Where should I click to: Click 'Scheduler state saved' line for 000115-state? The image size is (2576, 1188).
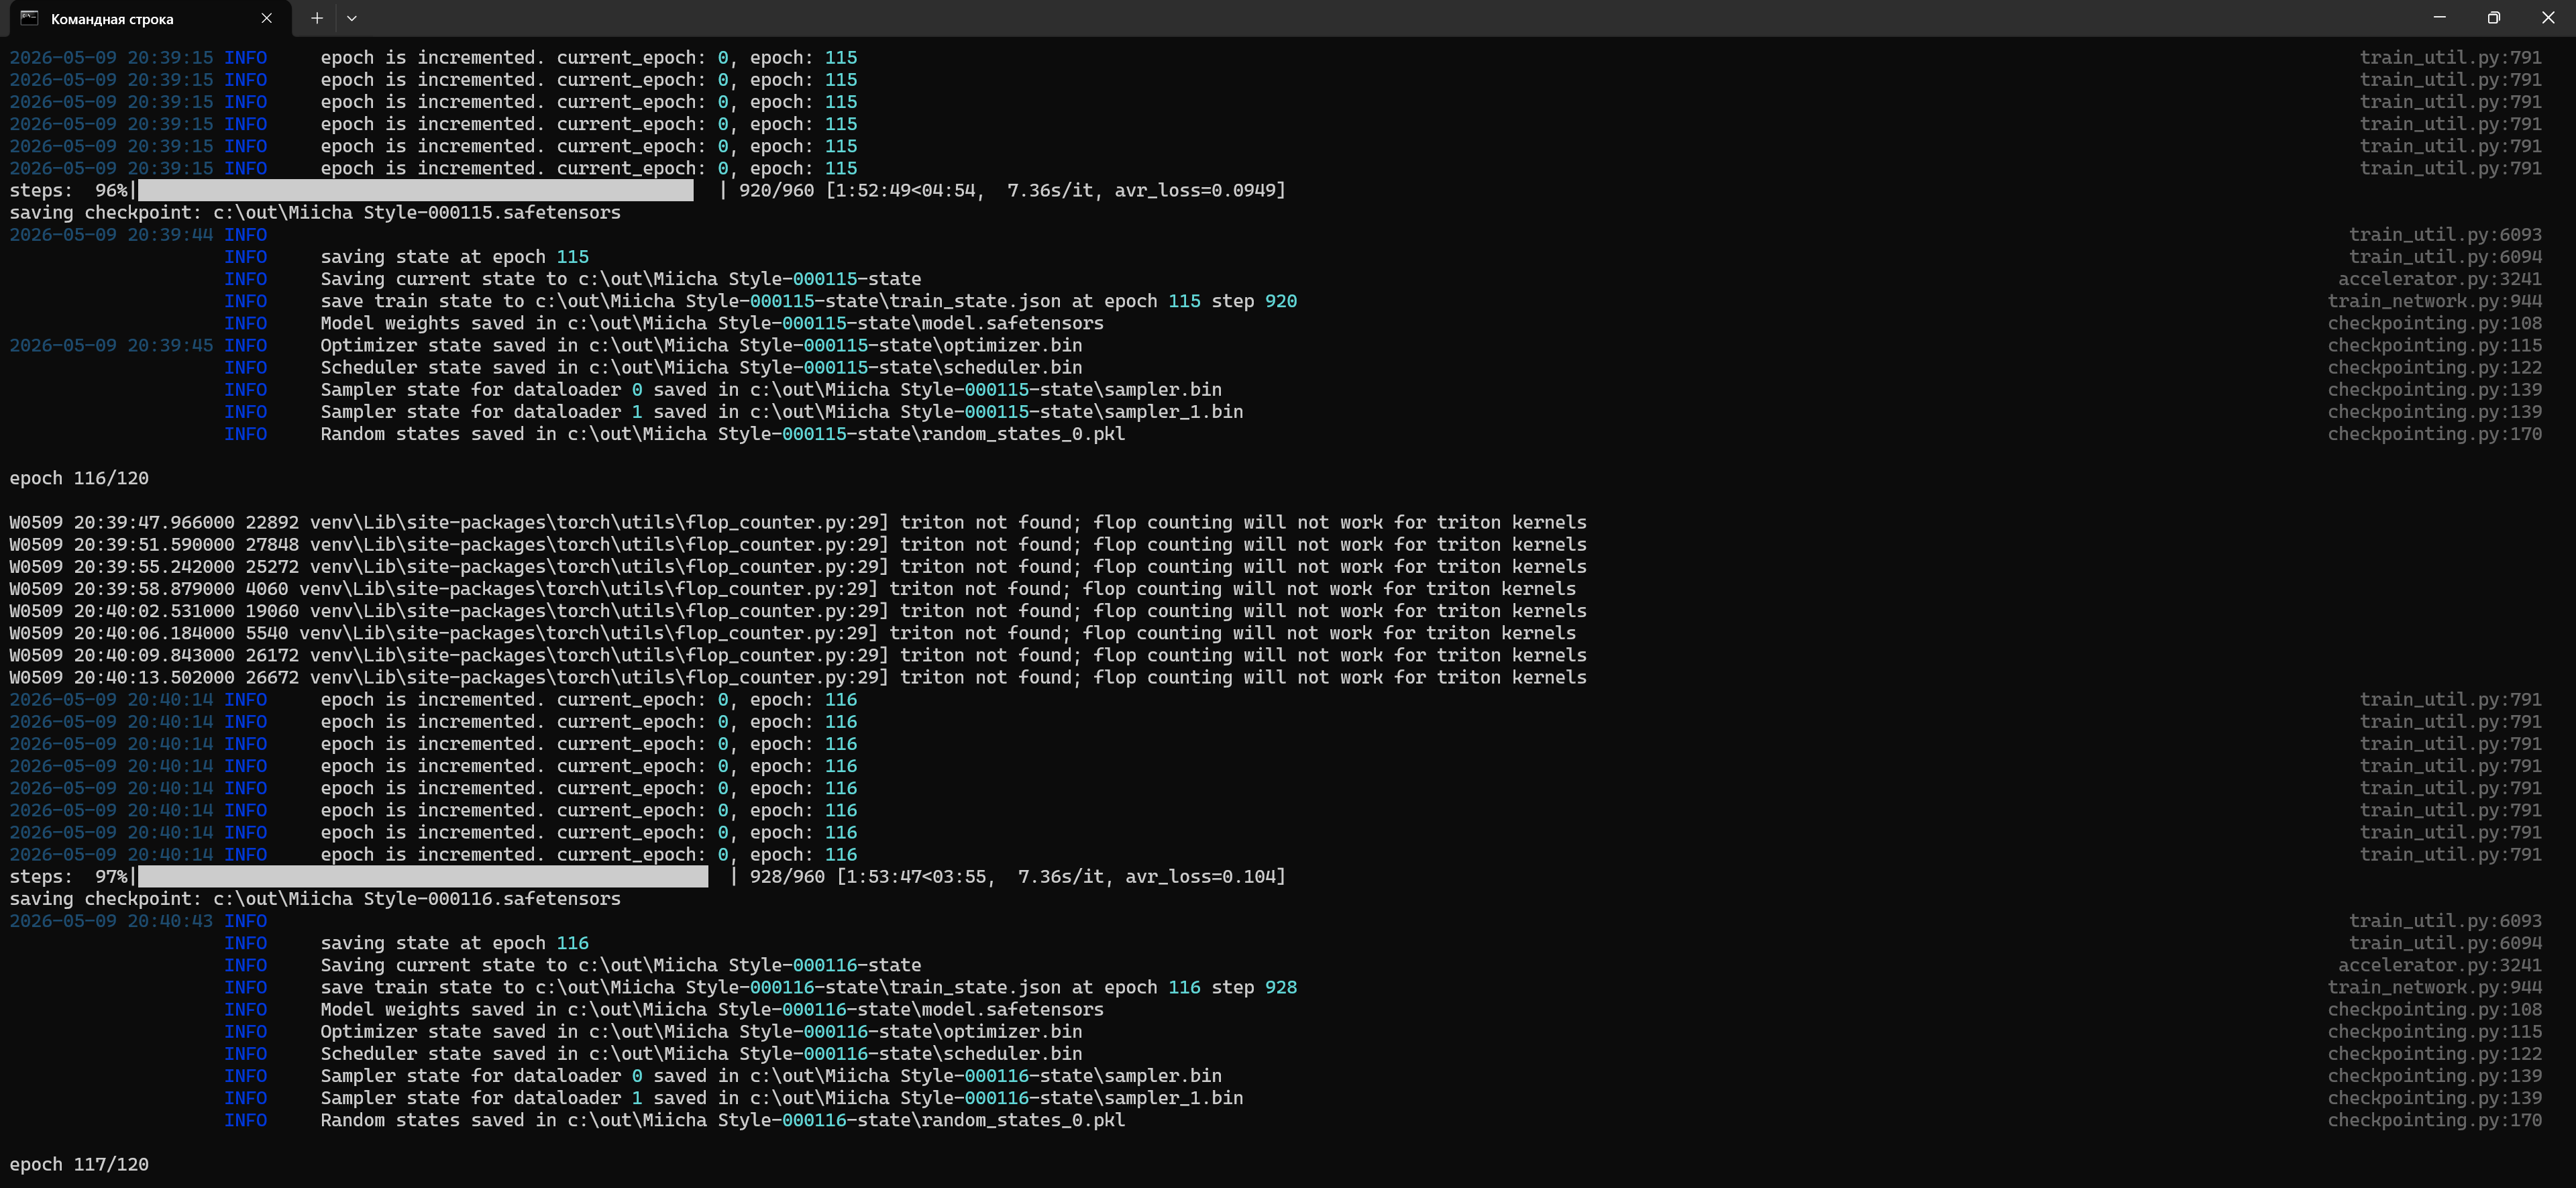(701, 368)
